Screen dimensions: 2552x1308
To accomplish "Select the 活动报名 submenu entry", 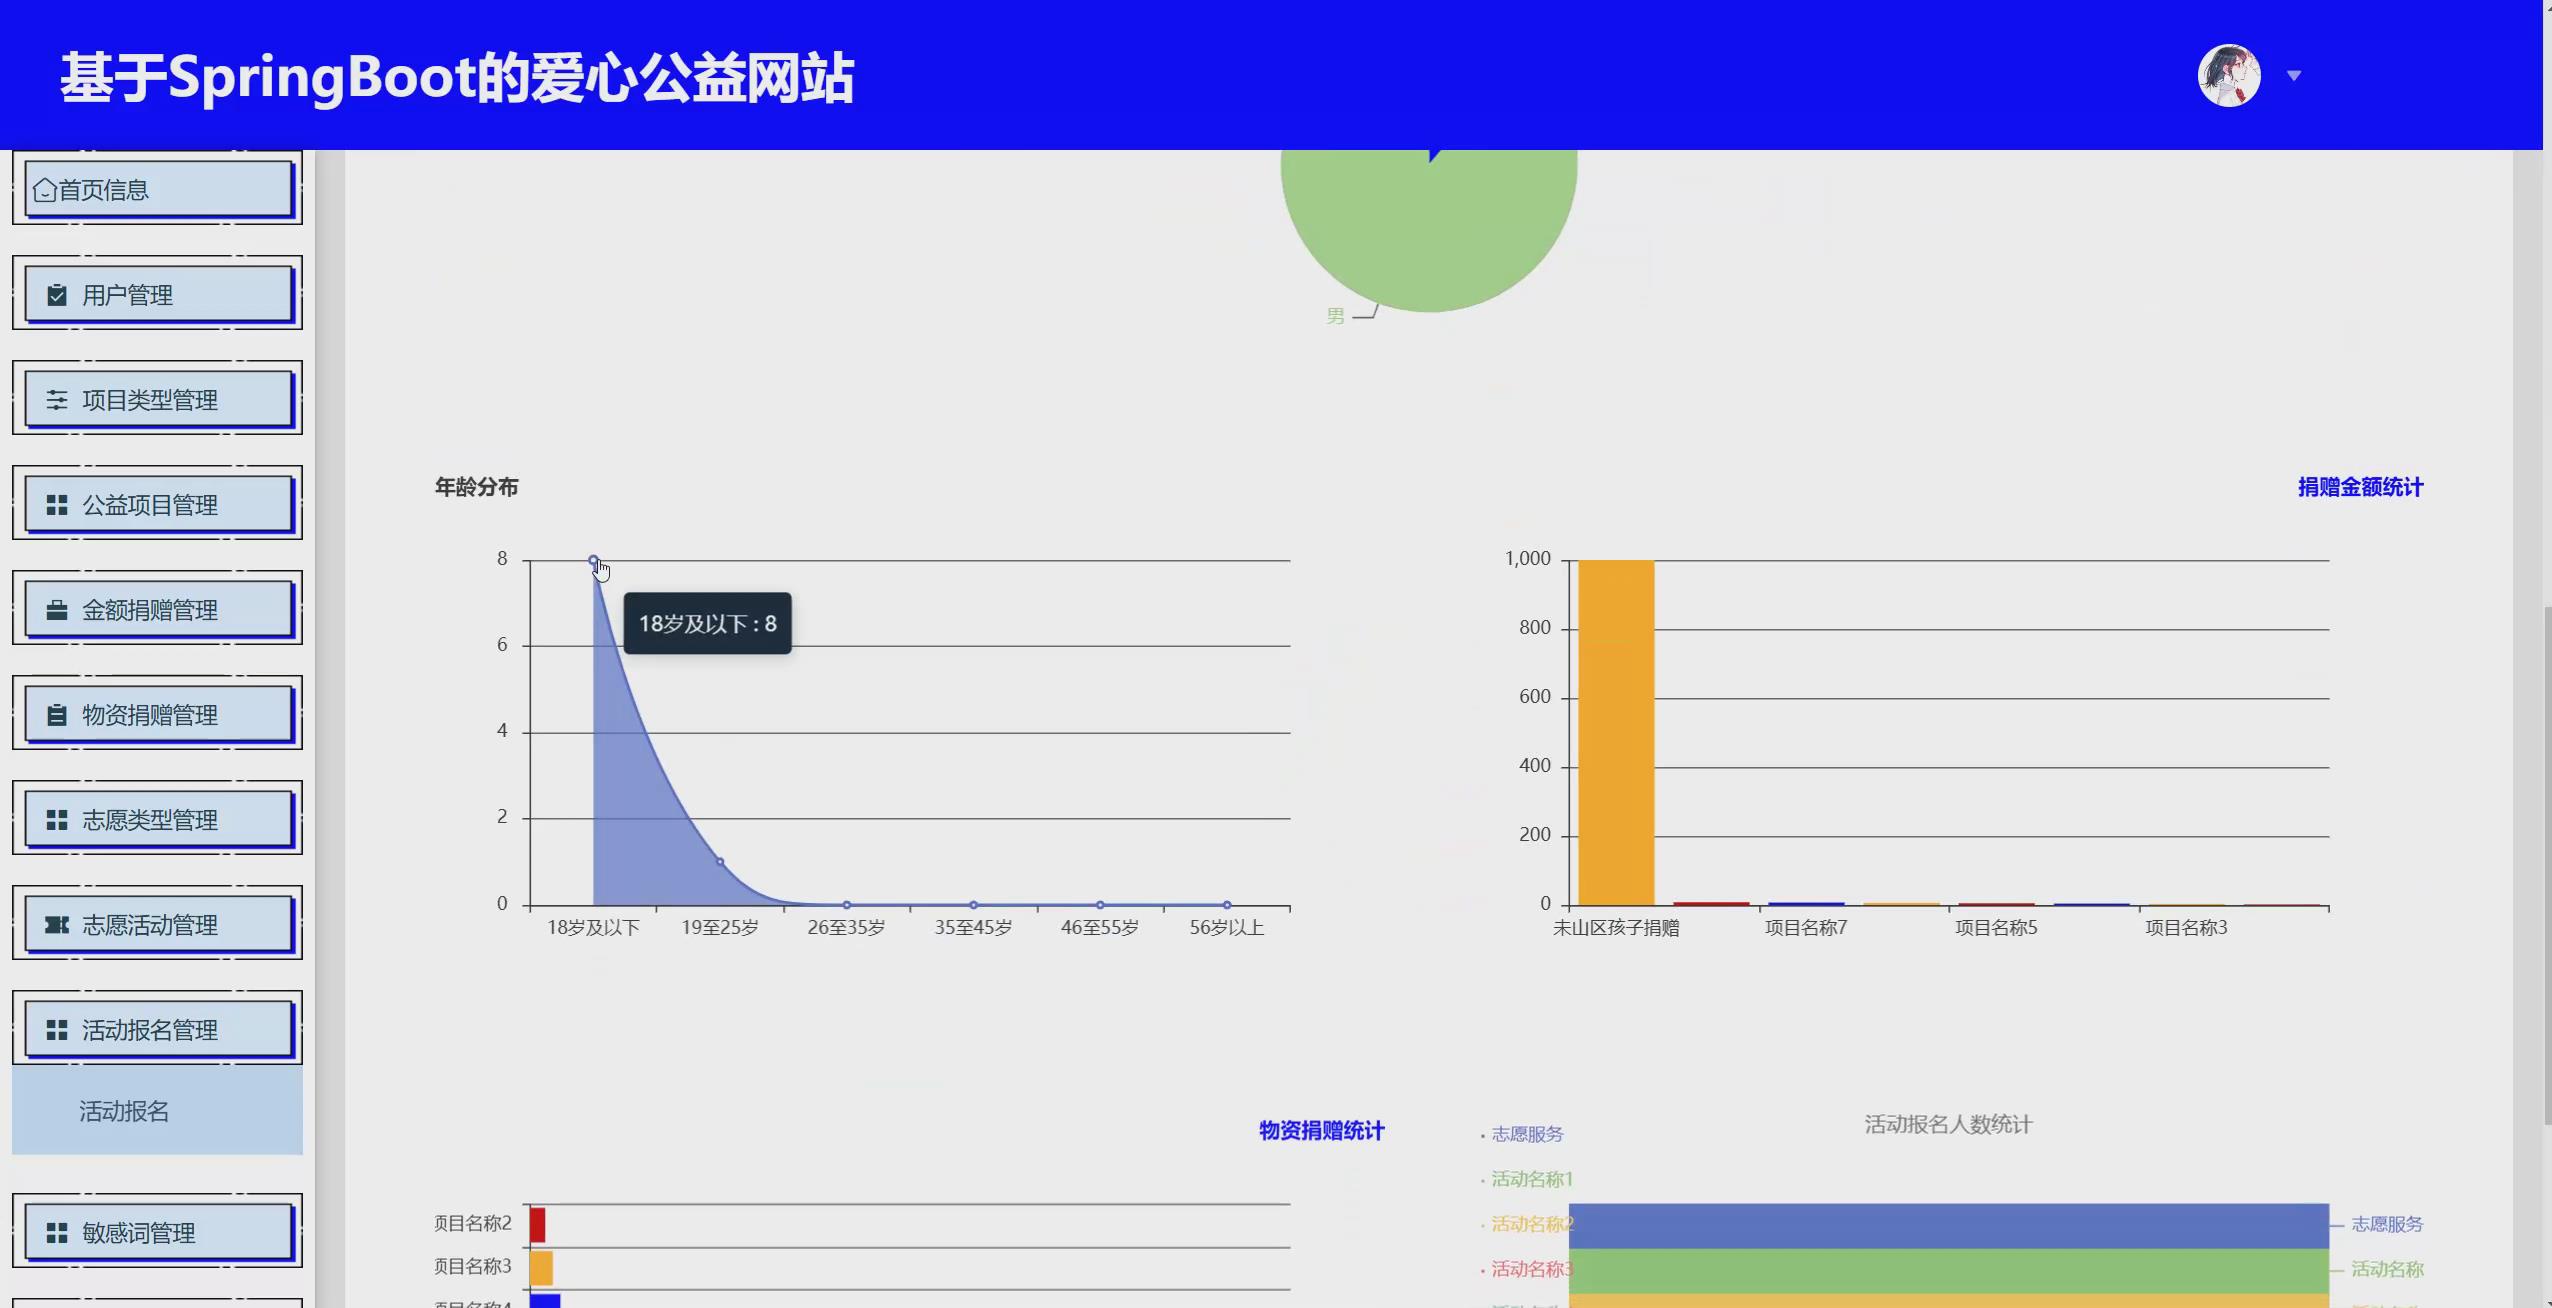I will 157,1111.
